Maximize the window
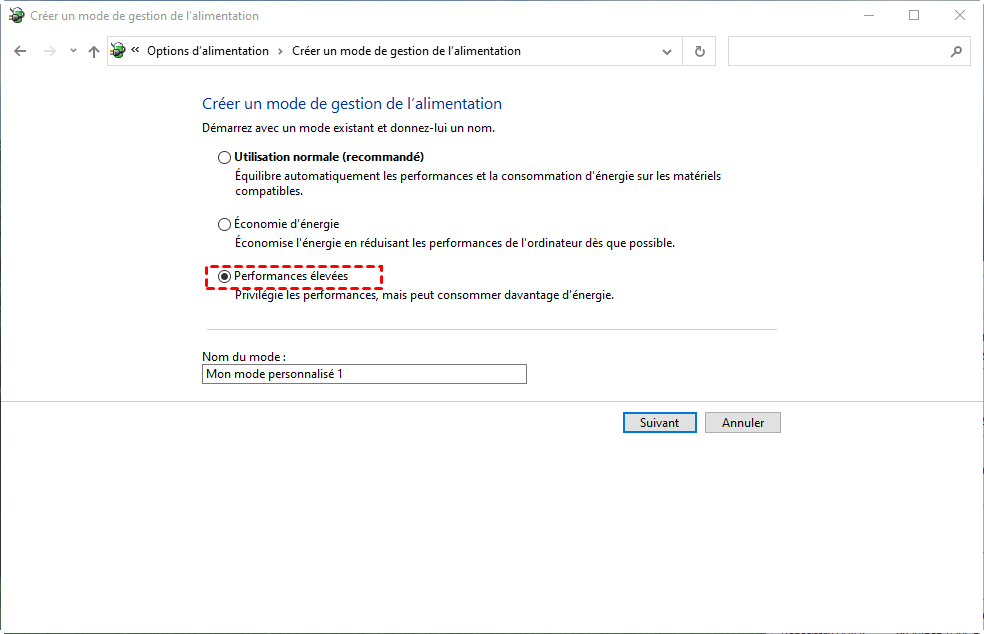Viewport: 984px width, 634px height. pos(914,15)
